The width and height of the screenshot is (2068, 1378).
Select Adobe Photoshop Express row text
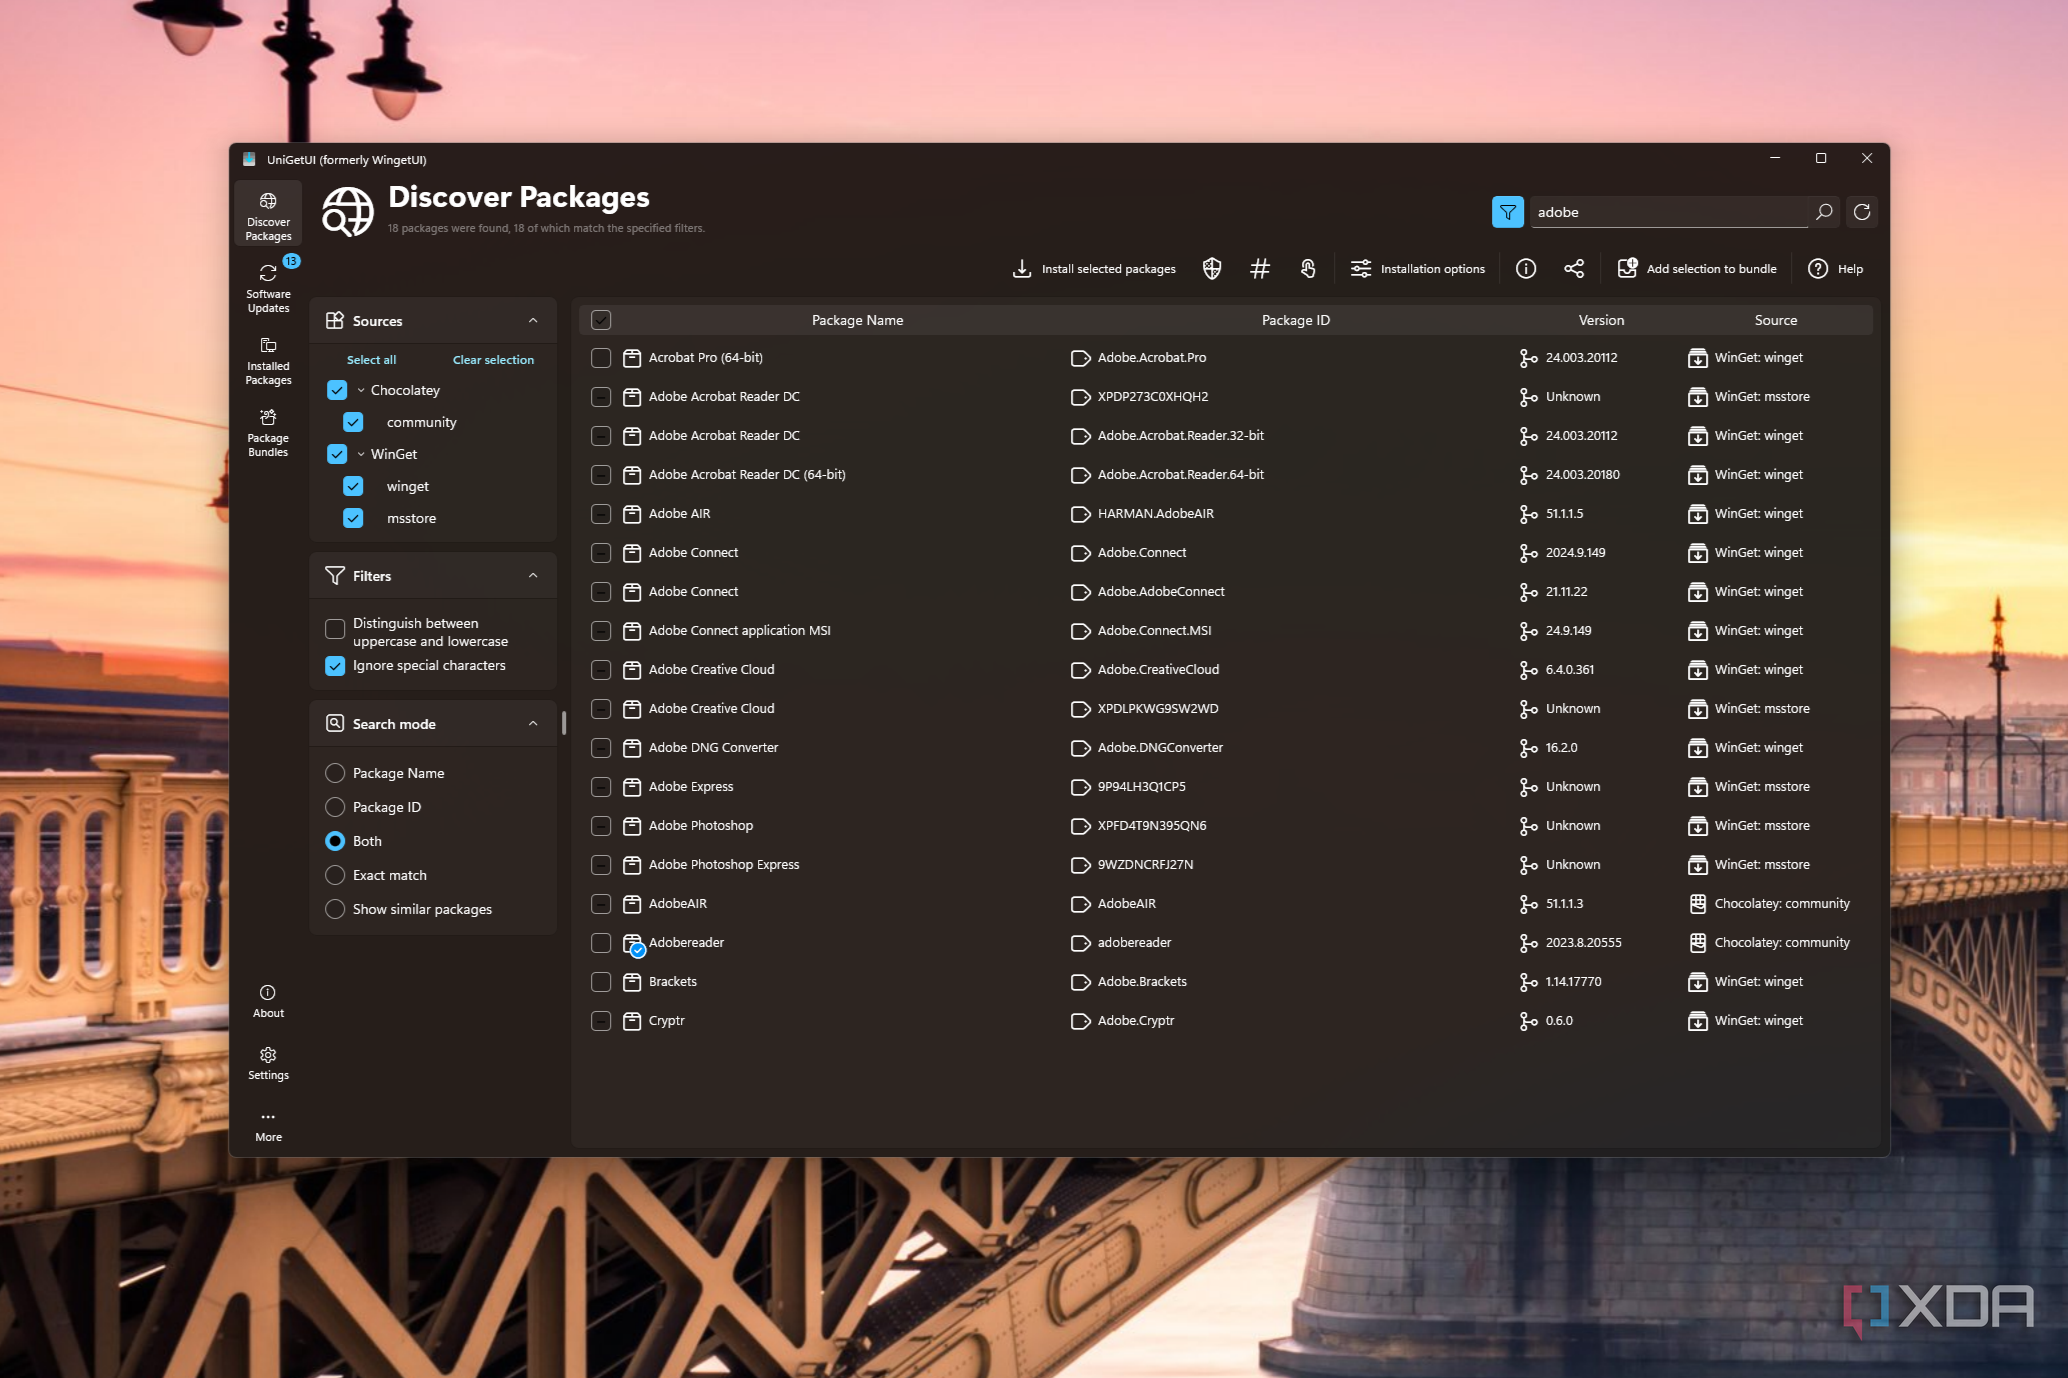723,864
